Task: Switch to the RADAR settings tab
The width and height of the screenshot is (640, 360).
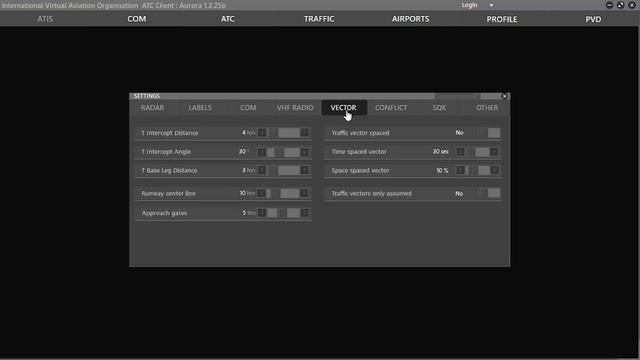Action: pos(153,108)
